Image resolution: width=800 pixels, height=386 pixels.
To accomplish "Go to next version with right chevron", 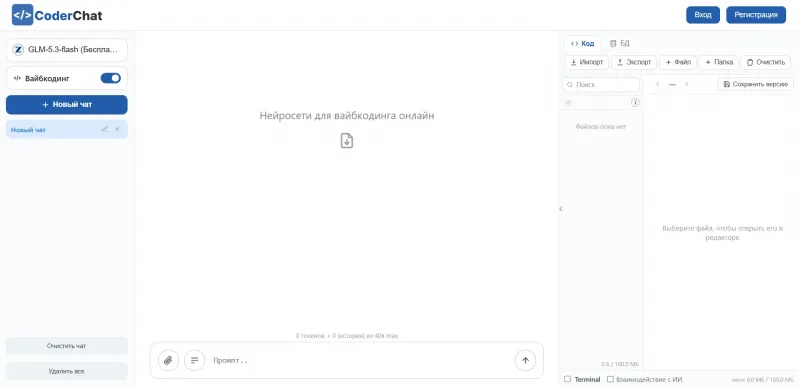I will (687, 84).
